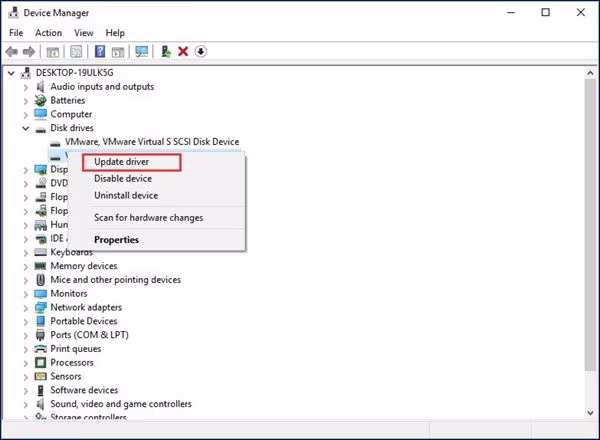Click the Show/Hide console tree toolbar icon
This screenshot has width=600, height=440.
pos(52,52)
